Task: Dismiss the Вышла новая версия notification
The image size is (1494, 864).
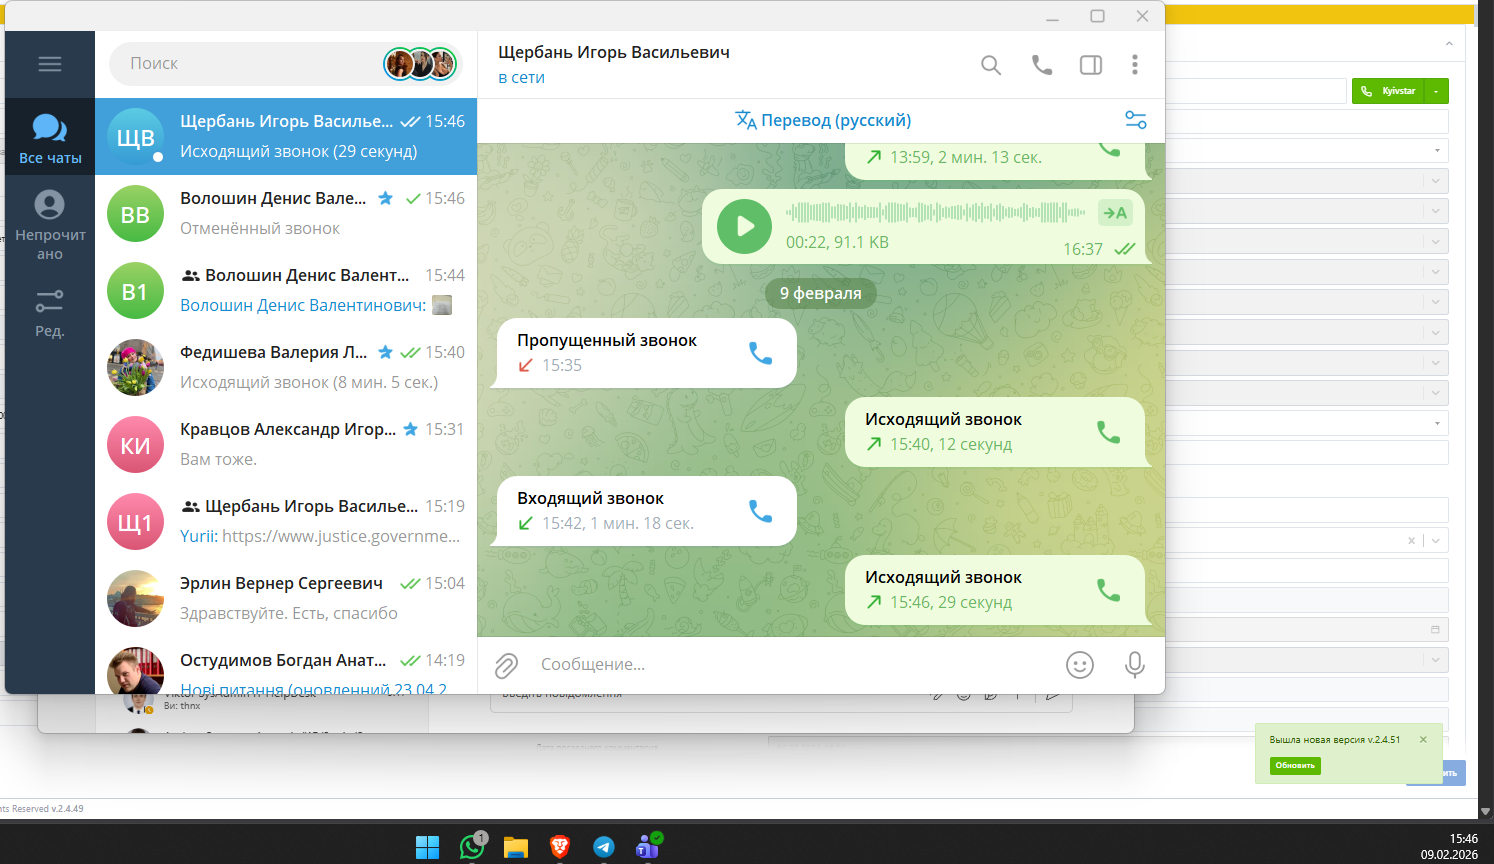Action: coord(1423,740)
